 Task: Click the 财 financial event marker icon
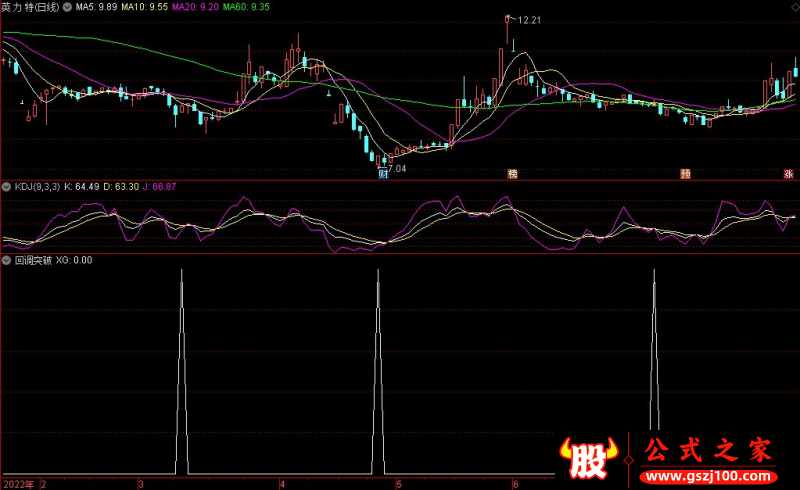pyautogui.click(x=384, y=174)
